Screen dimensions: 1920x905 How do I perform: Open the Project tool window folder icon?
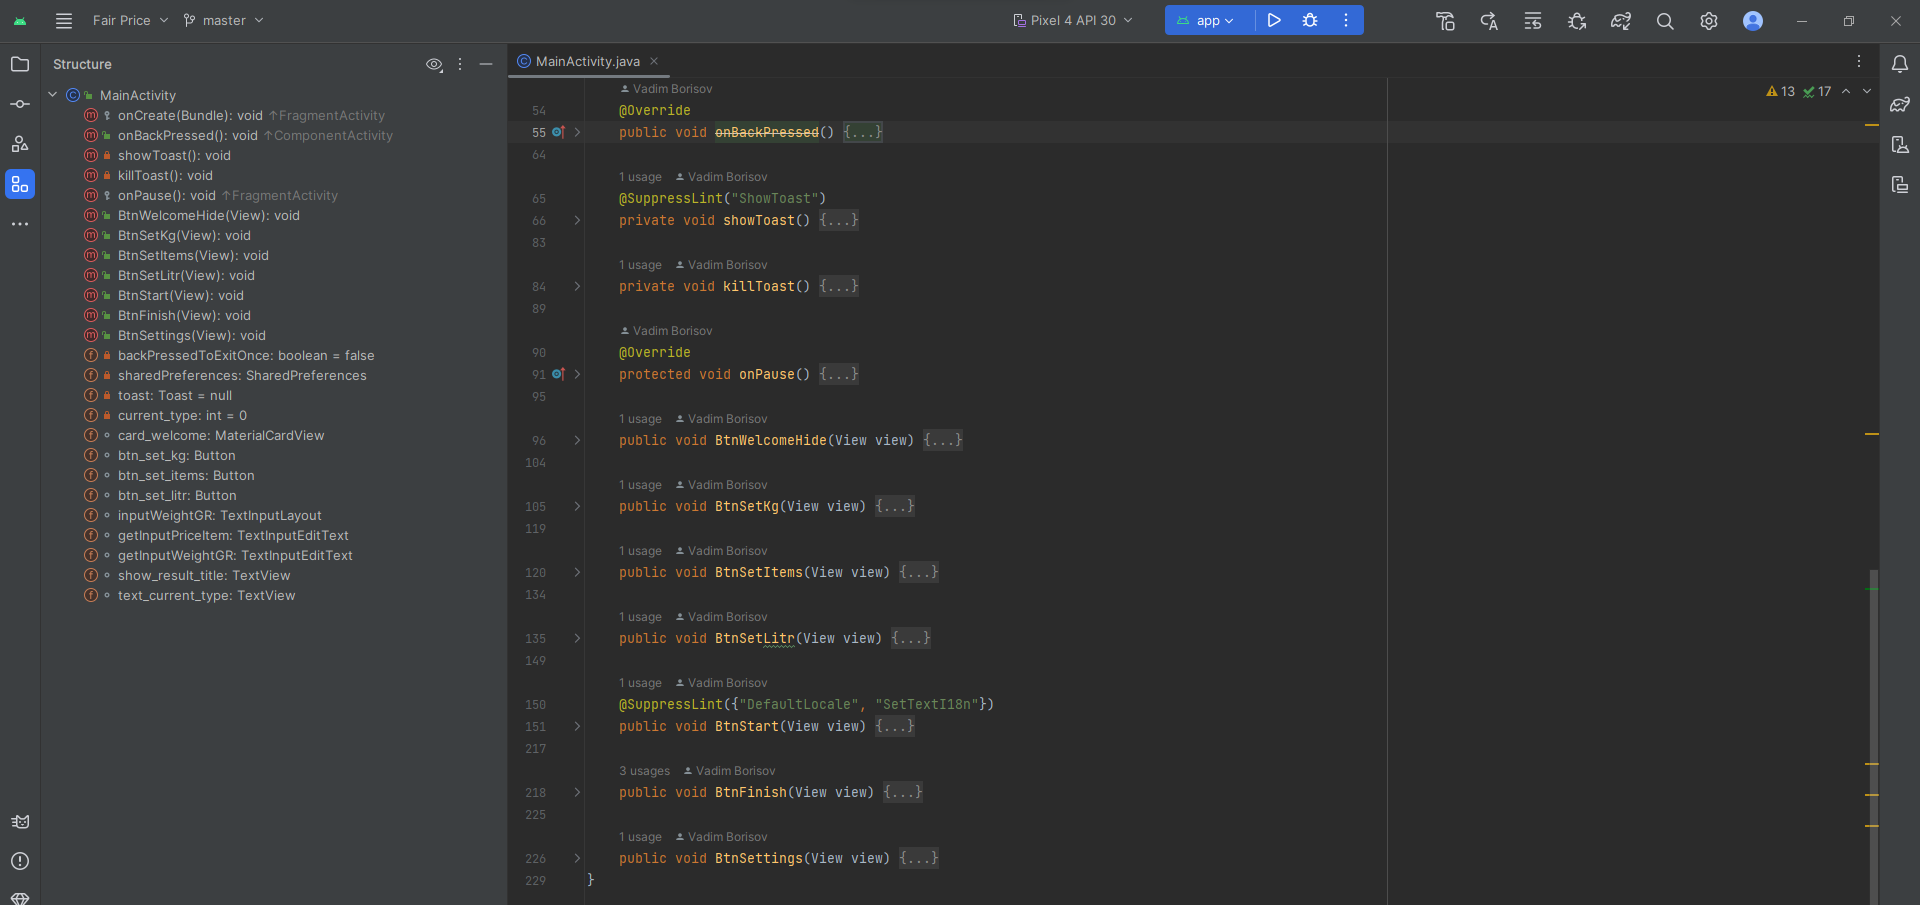pyautogui.click(x=20, y=64)
